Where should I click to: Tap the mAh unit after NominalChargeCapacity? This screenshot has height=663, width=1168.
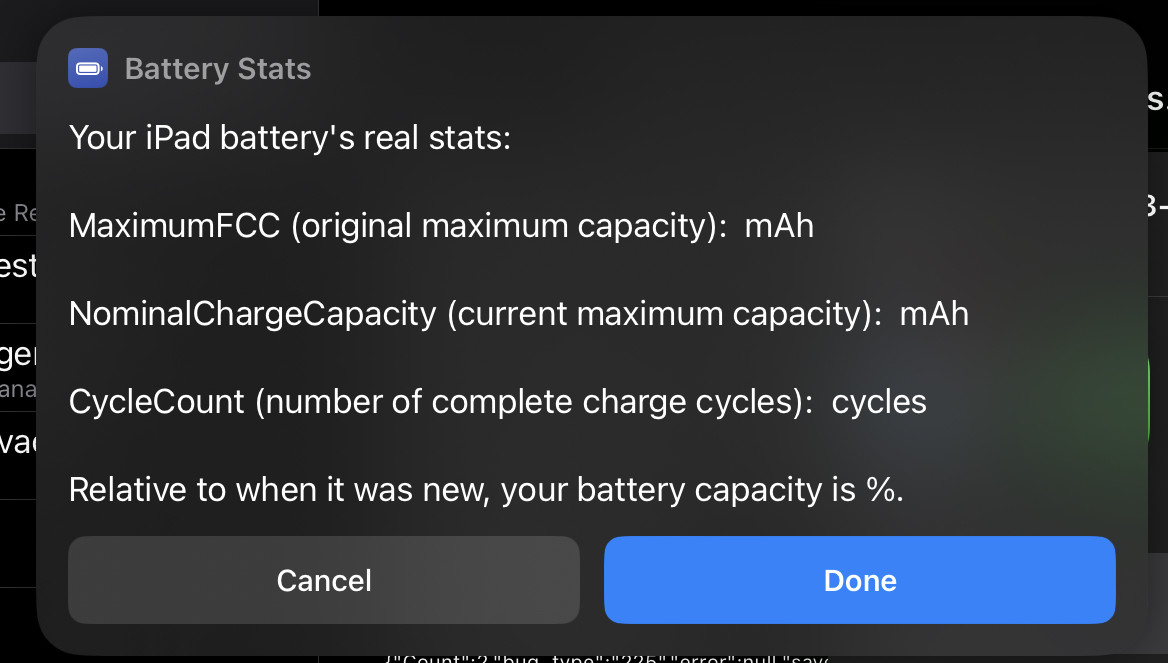934,314
